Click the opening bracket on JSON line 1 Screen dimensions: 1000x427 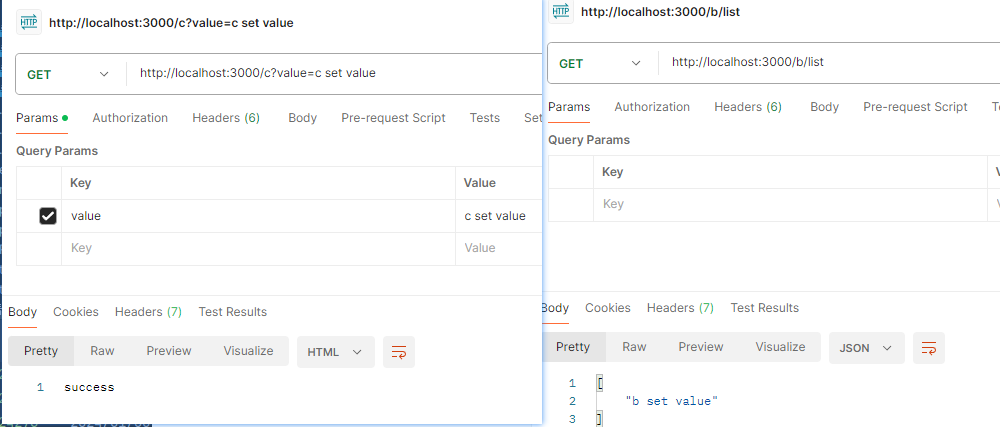[599, 384]
